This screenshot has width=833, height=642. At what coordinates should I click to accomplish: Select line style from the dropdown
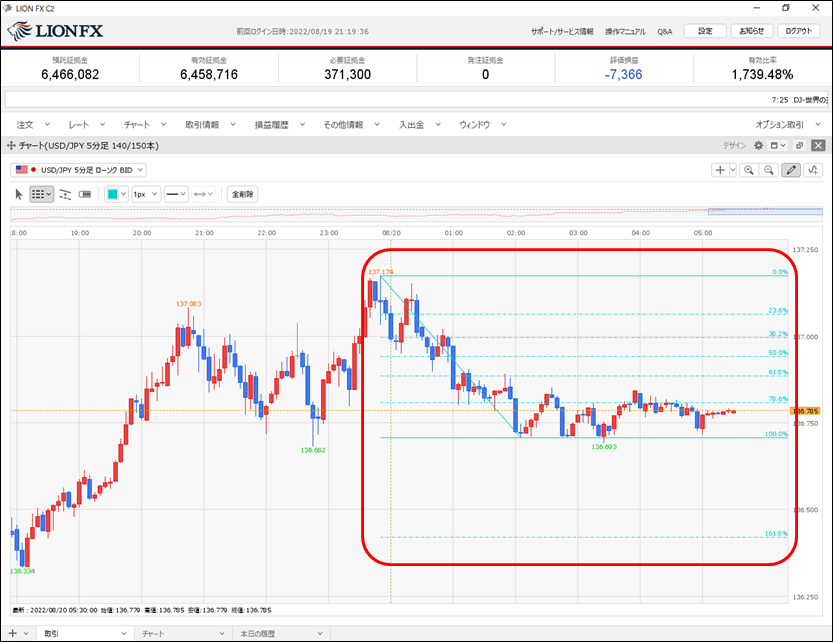[x=175, y=195]
